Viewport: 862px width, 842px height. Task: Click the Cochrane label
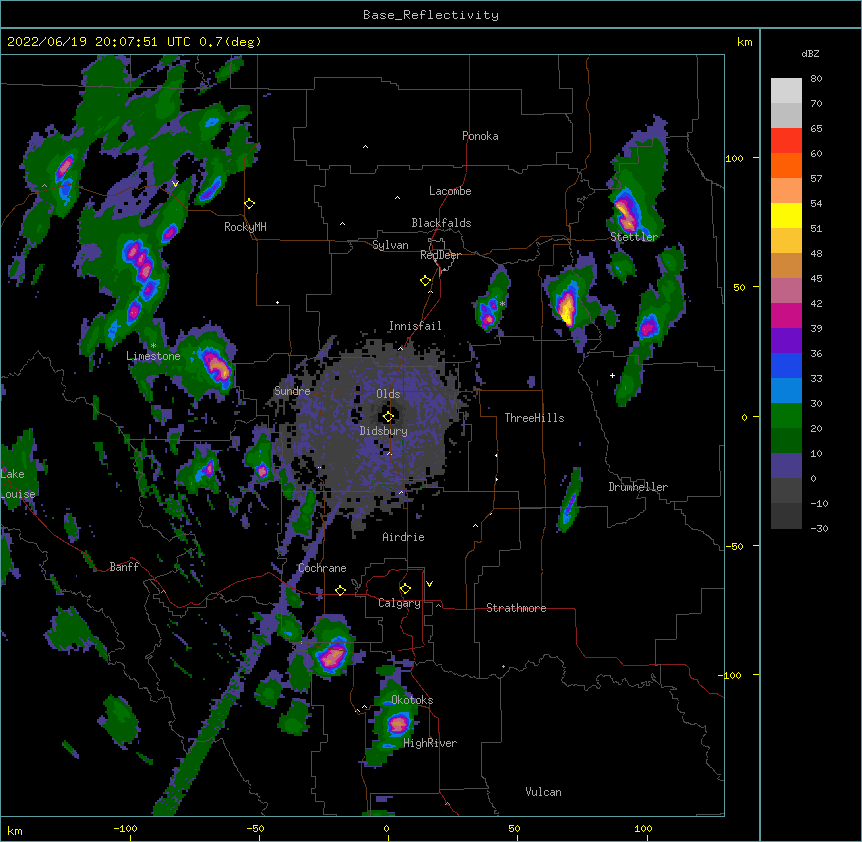tap(322, 568)
